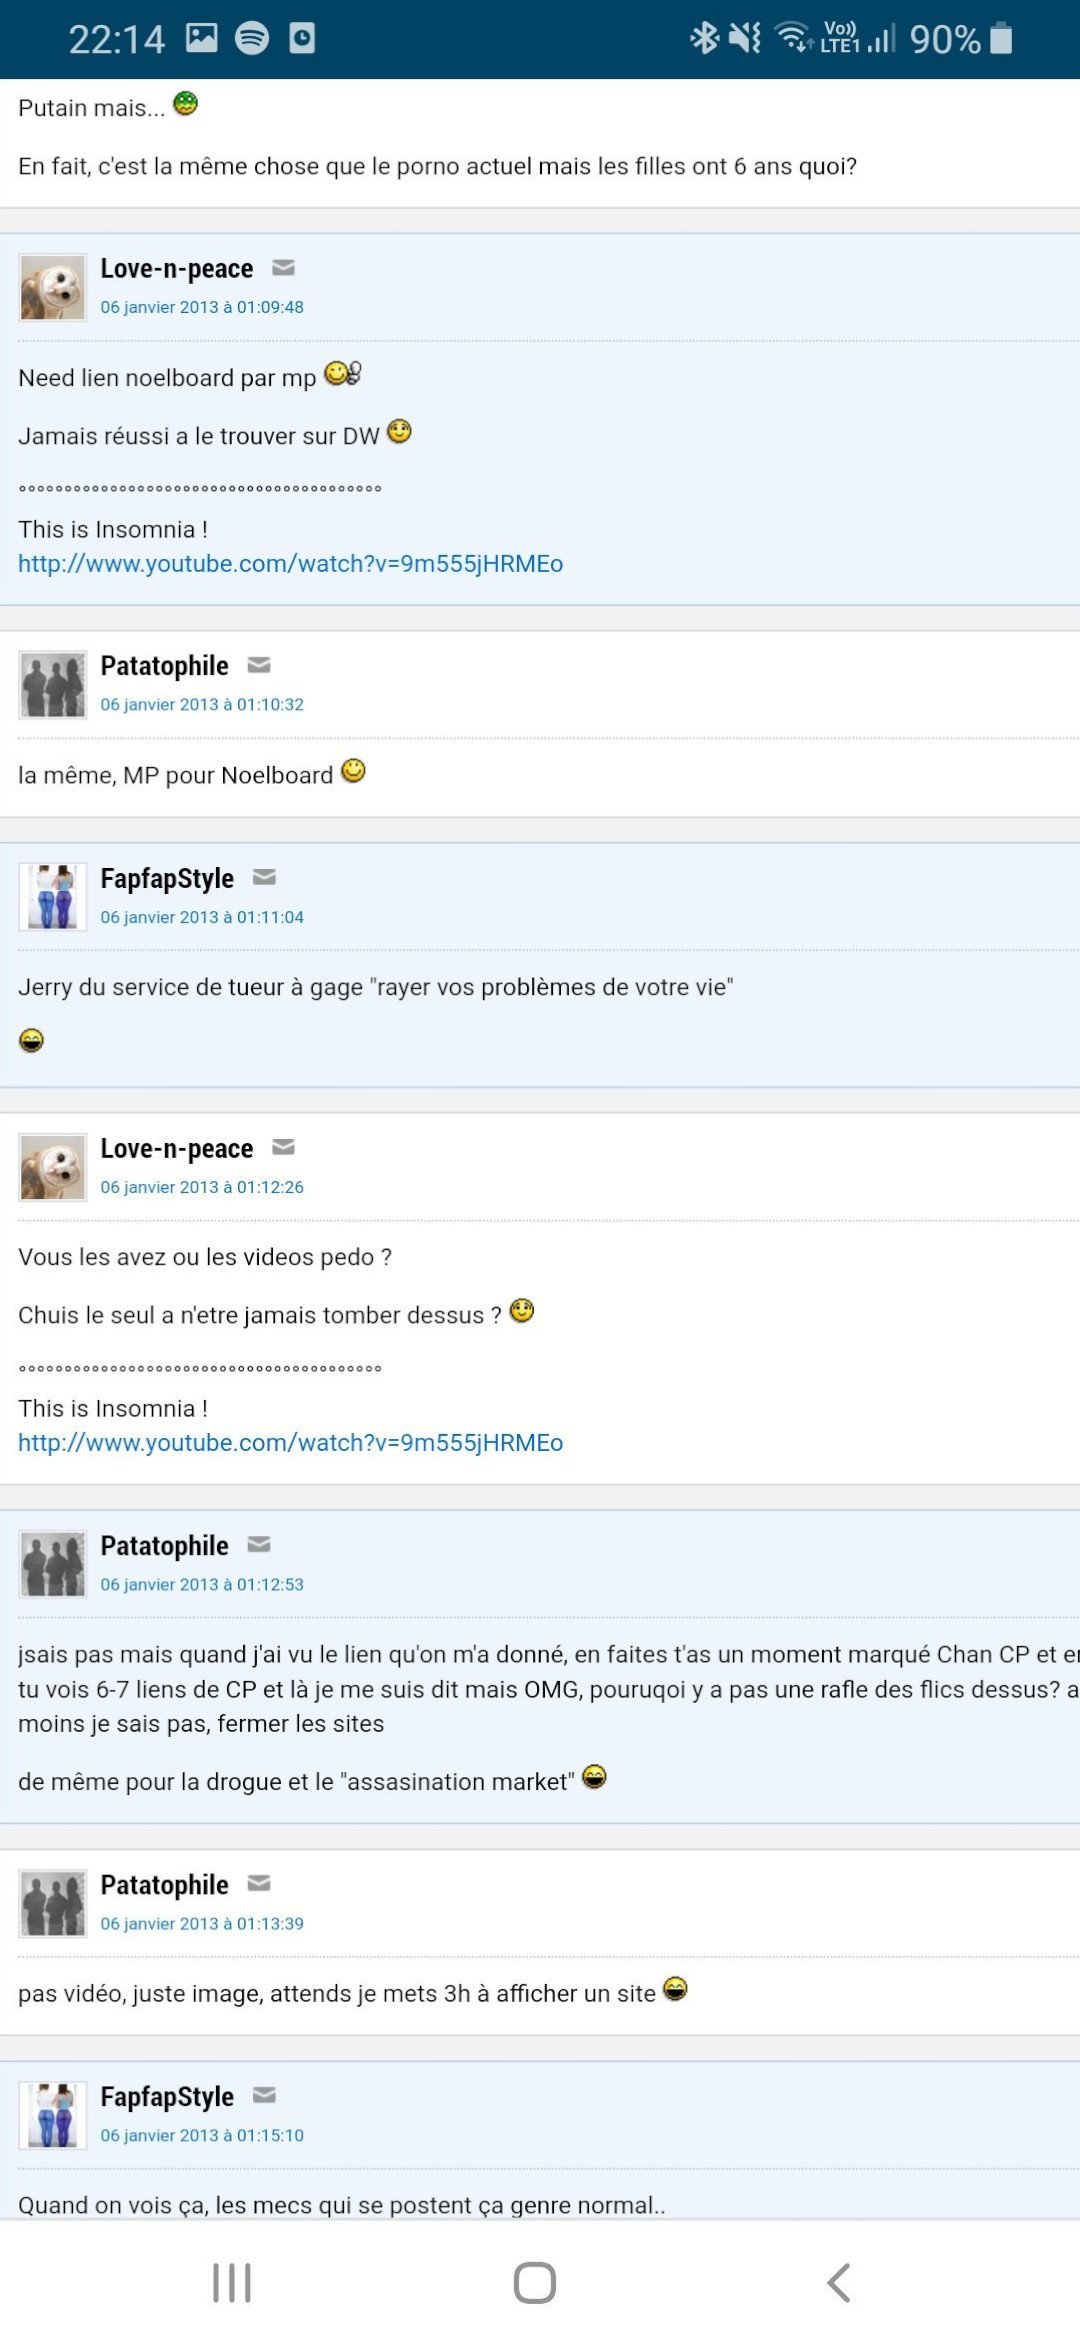Click the envelope icon on the 01:12:26 post
Image resolution: width=1080 pixels, height=2340 pixels.
click(283, 1147)
